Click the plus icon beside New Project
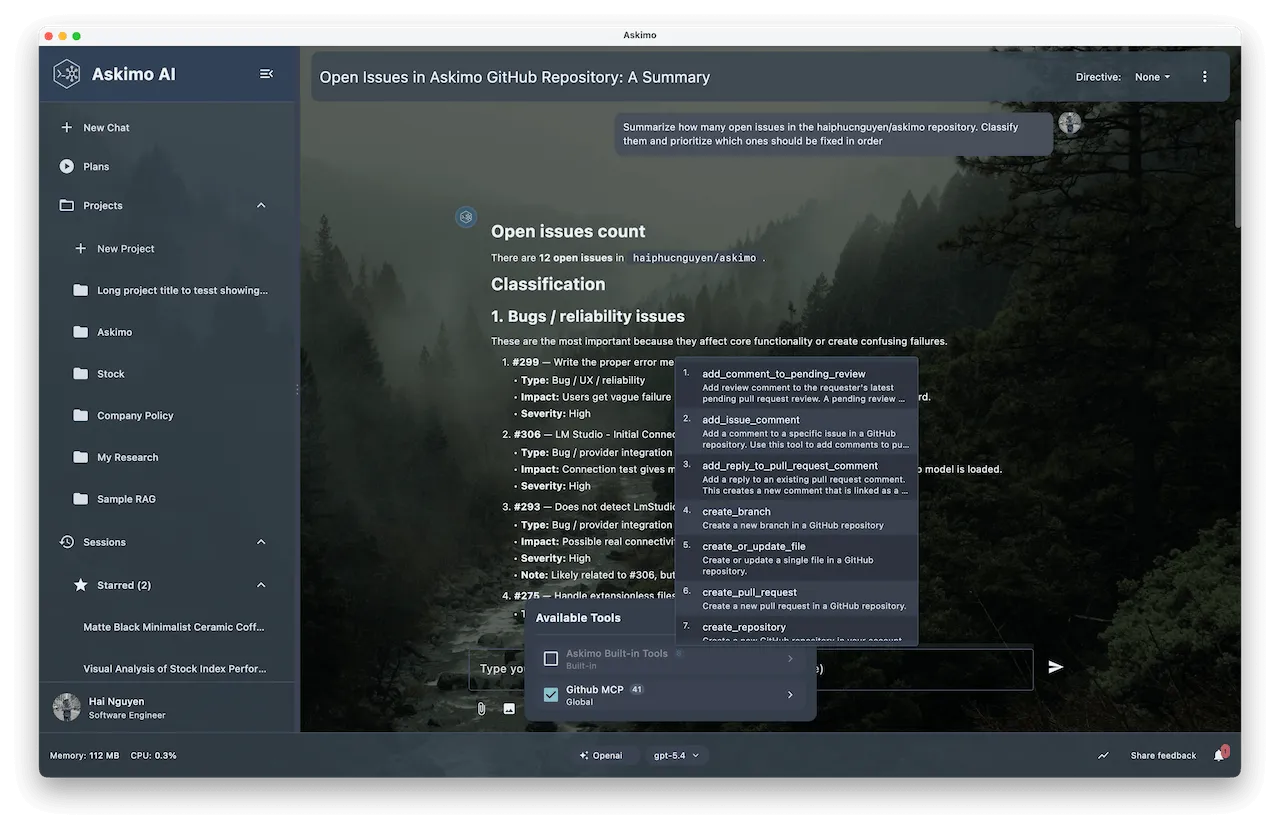Viewport: 1280px width, 829px height. (81, 249)
